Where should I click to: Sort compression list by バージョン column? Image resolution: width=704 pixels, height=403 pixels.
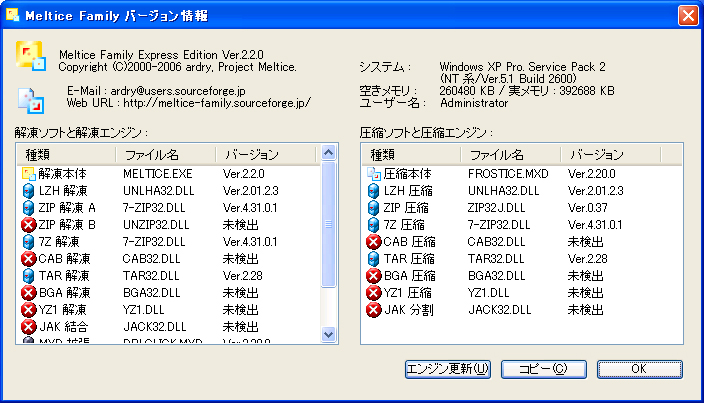click(611, 155)
